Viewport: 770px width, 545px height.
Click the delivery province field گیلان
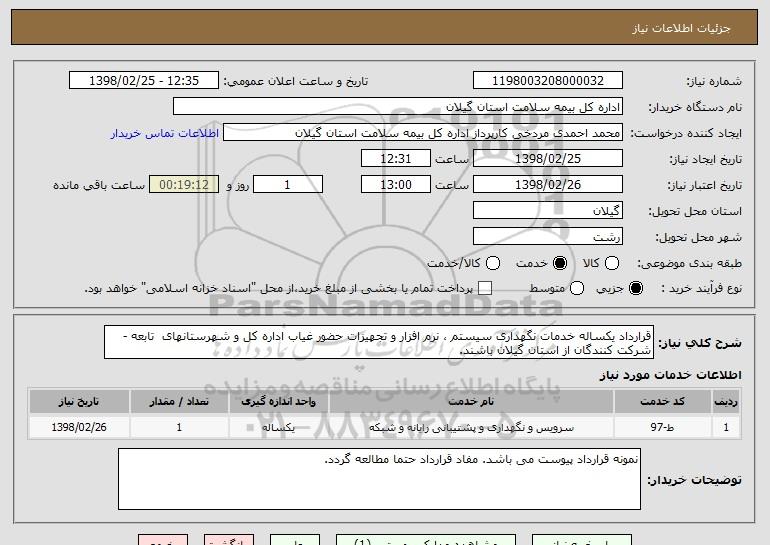pos(548,211)
